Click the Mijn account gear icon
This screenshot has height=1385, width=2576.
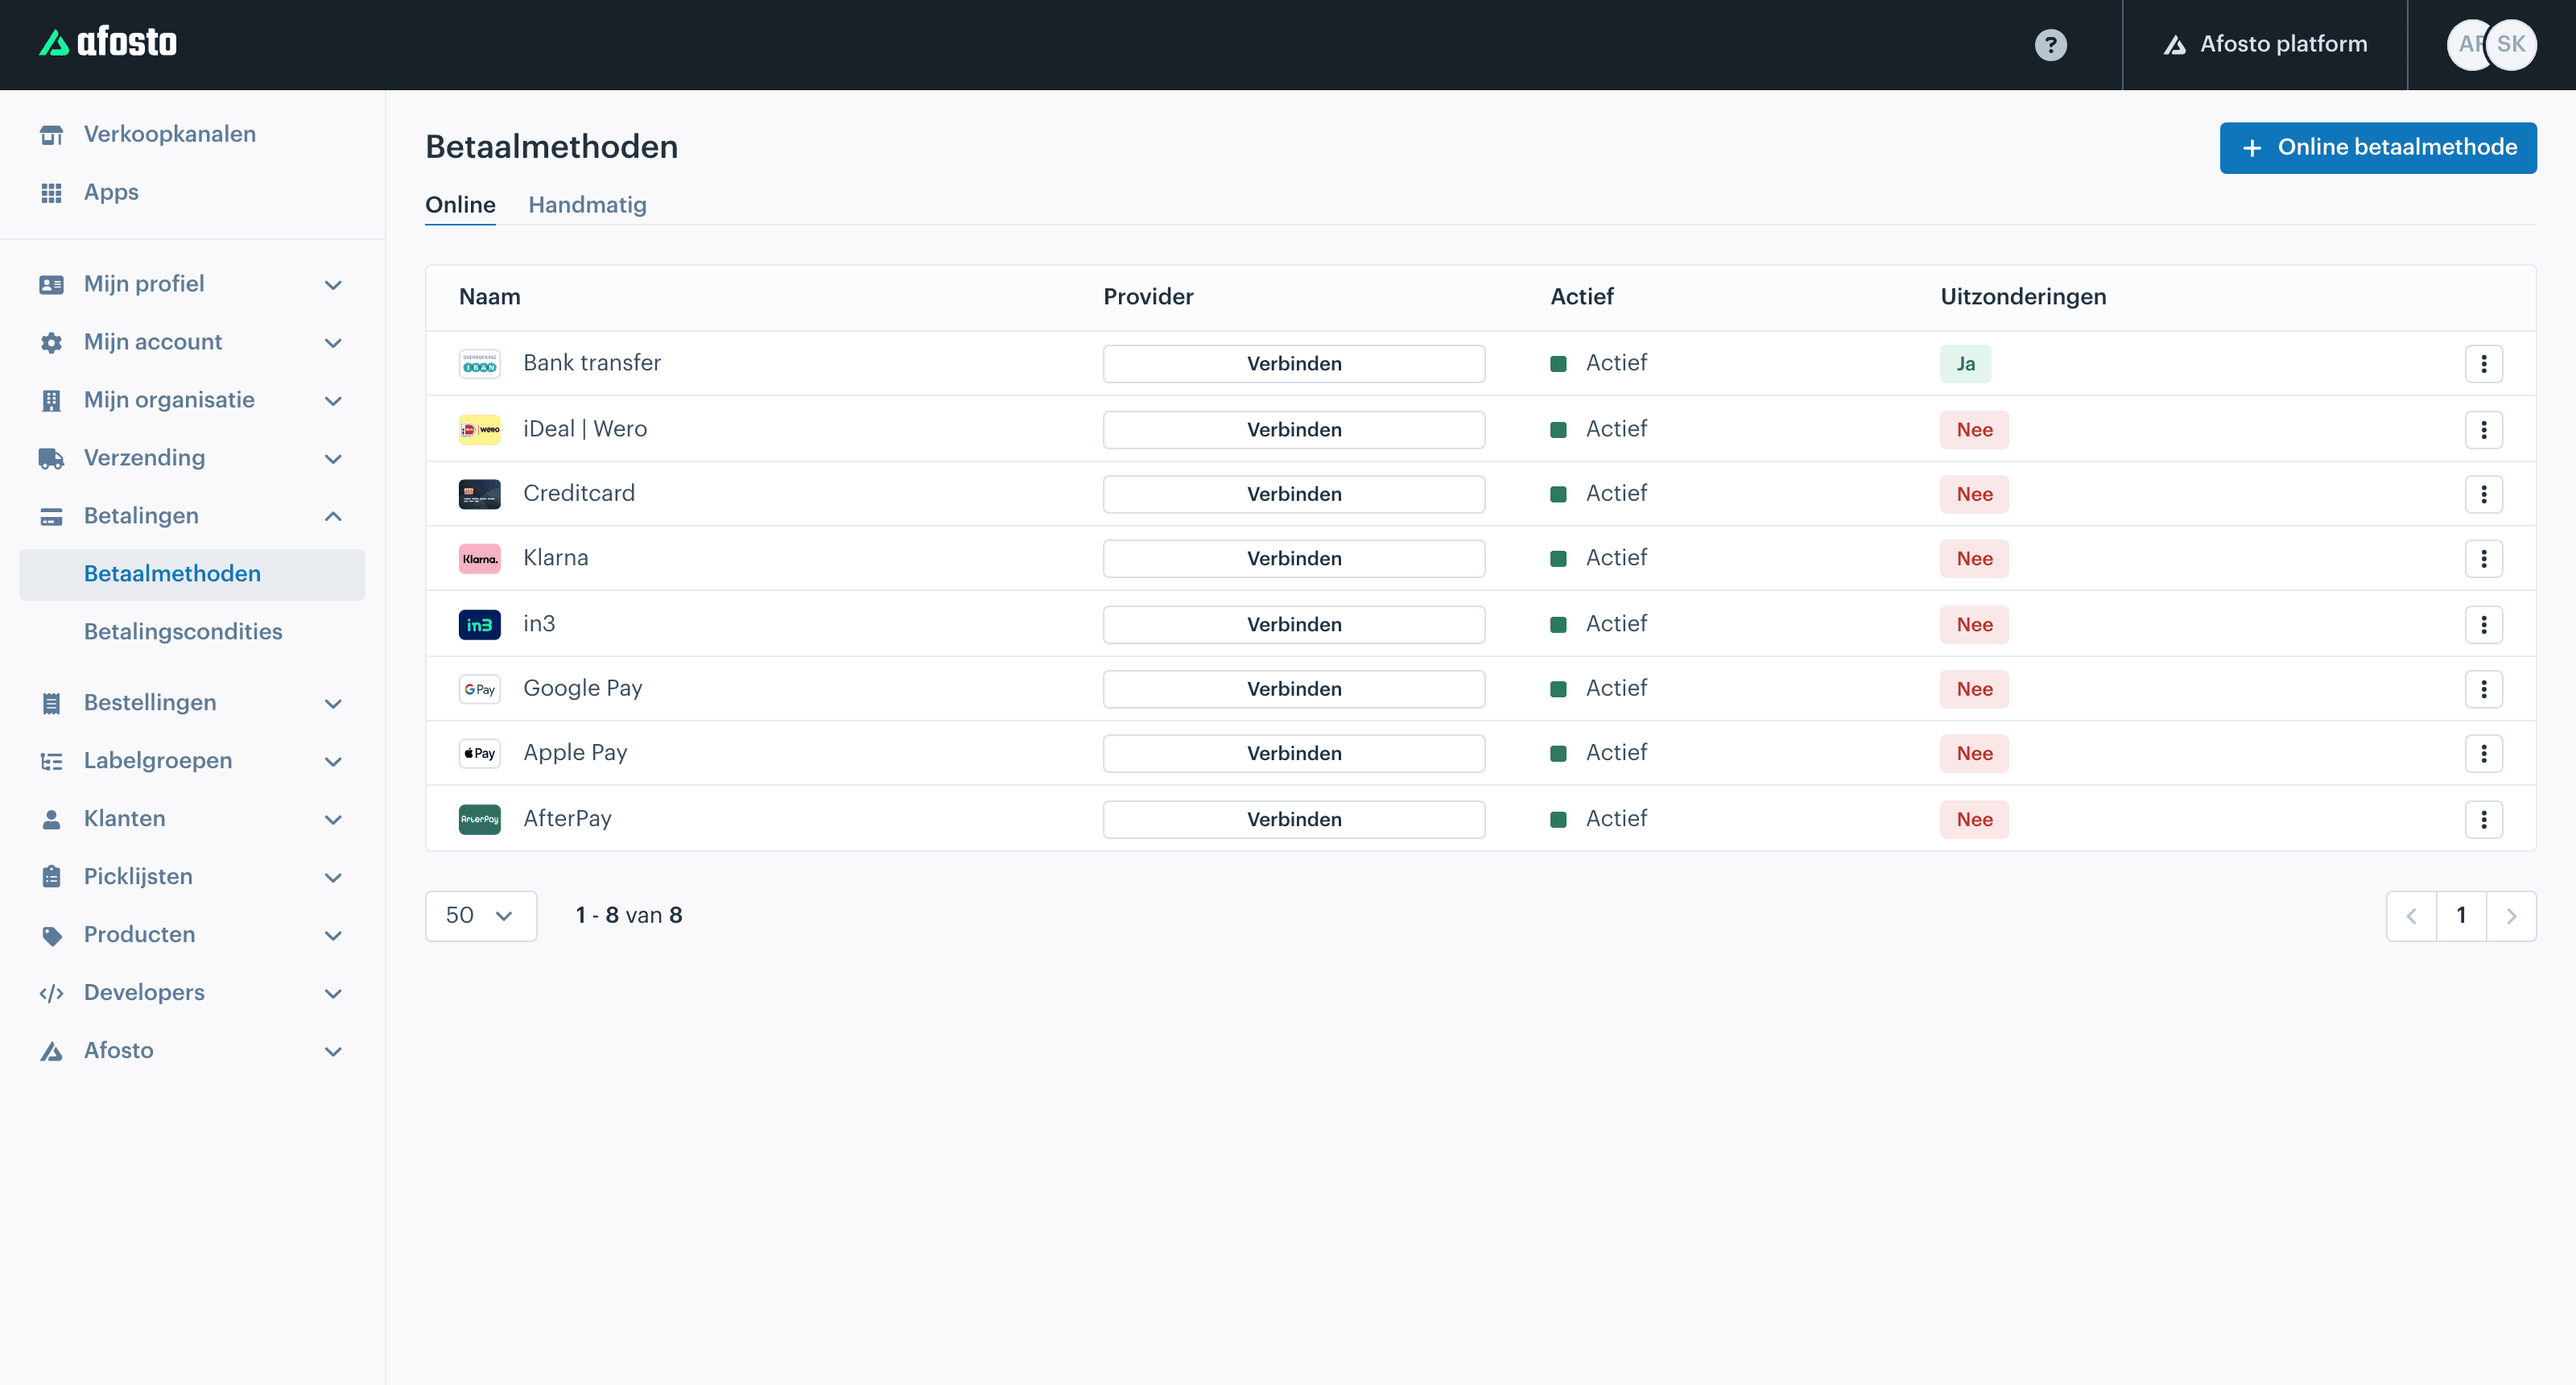[51, 343]
